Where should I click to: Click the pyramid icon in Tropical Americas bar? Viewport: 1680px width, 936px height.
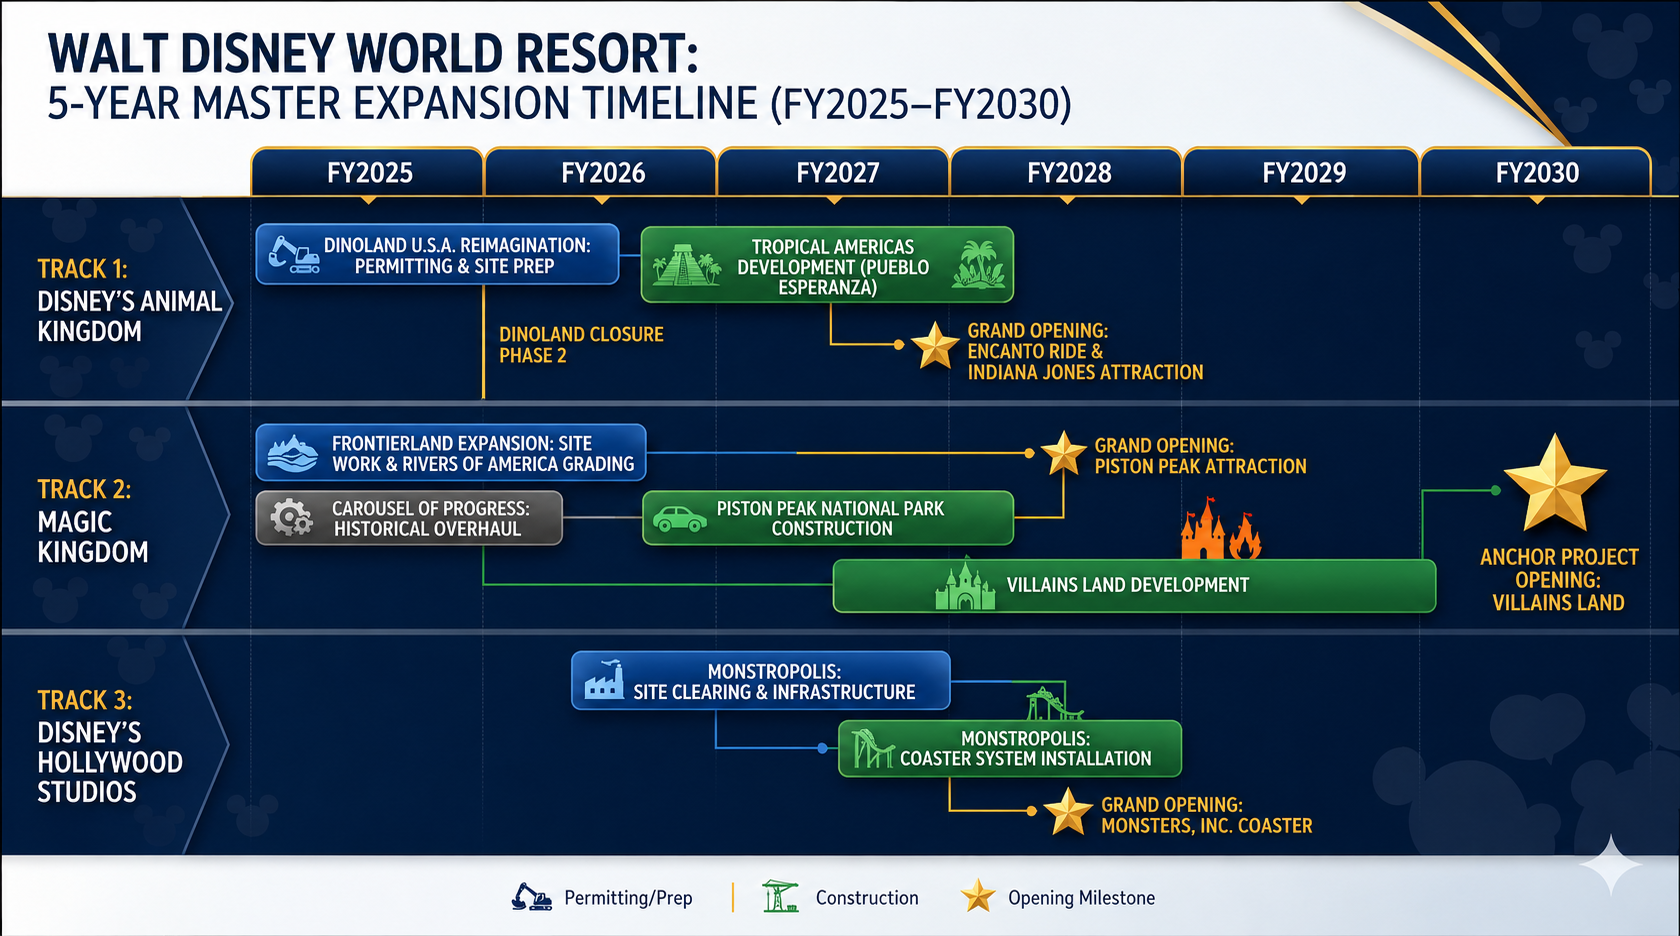point(686,265)
